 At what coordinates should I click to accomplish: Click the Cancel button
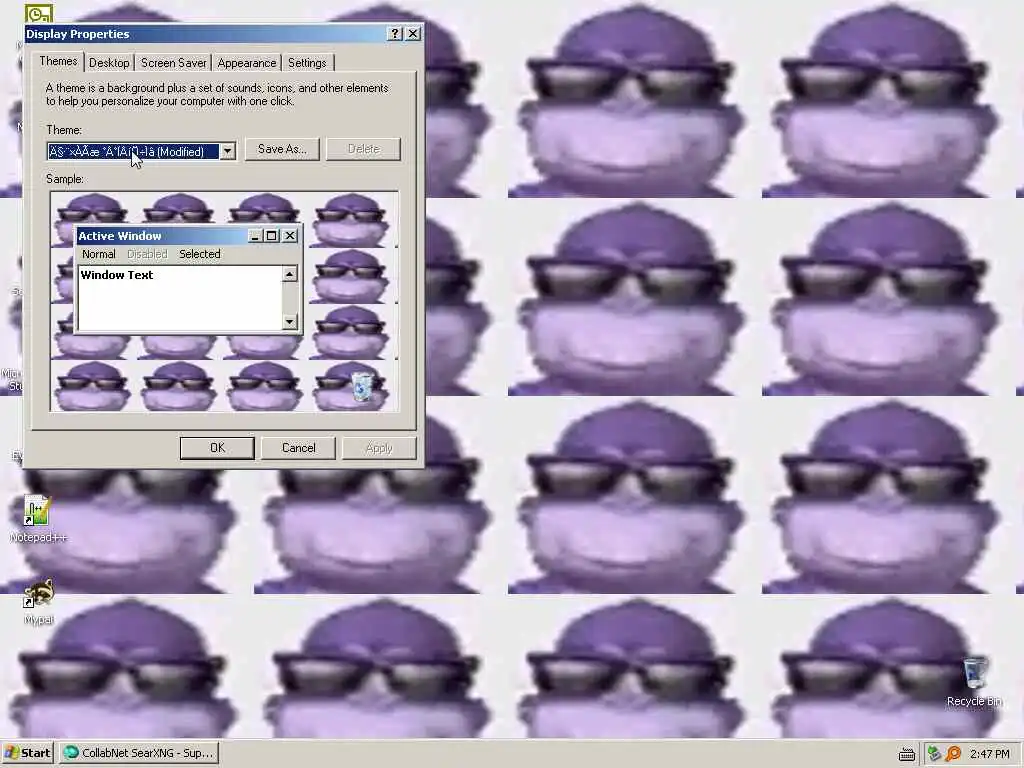pos(298,448)
